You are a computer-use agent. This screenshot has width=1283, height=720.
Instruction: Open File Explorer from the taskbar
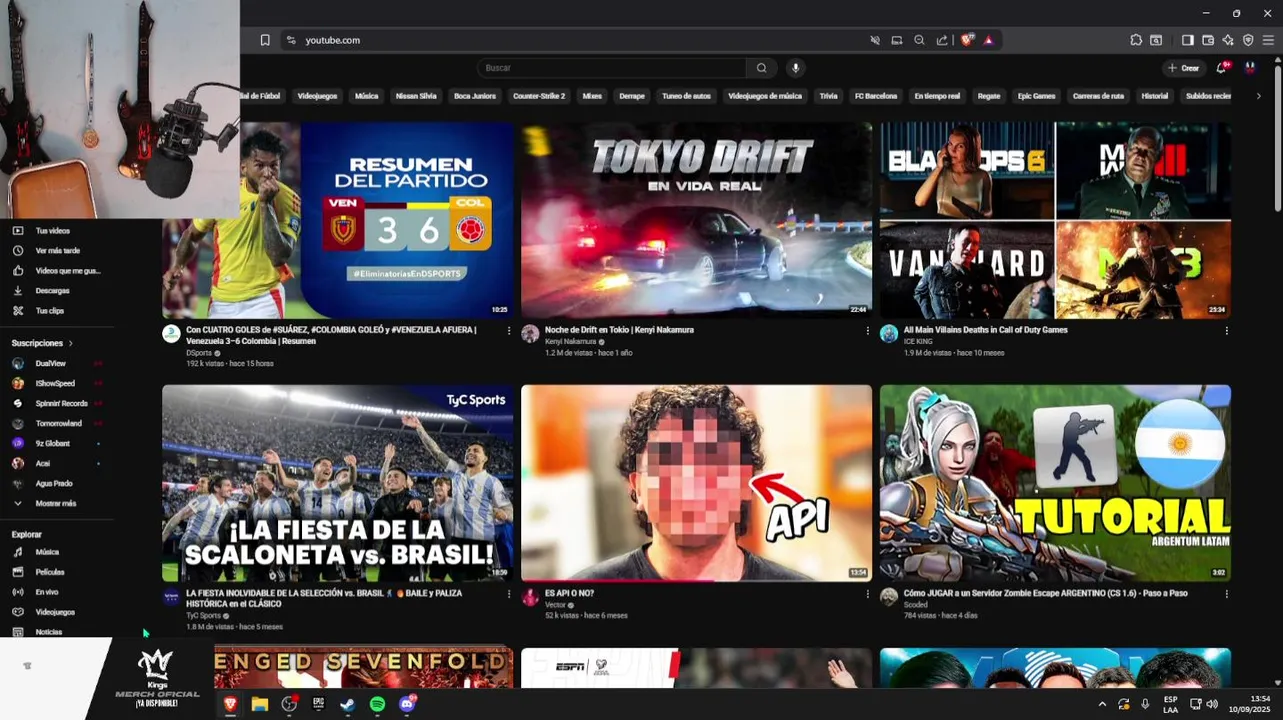tap(260, 704)
